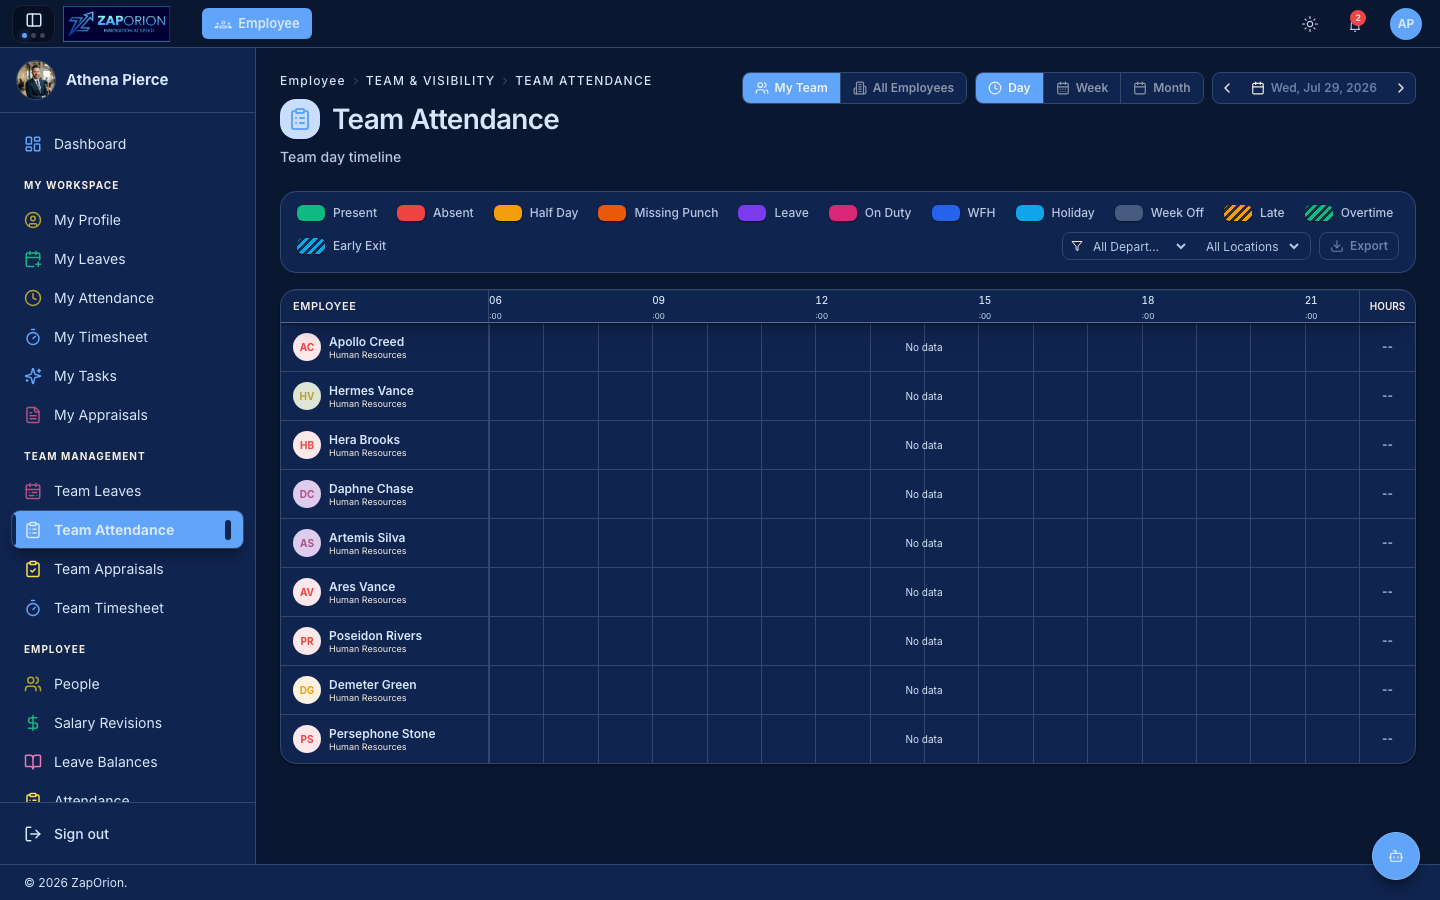Open My Tasks page
This screenshot has height=900, width=1440.
pyautogui.click(x=128, y=376)
